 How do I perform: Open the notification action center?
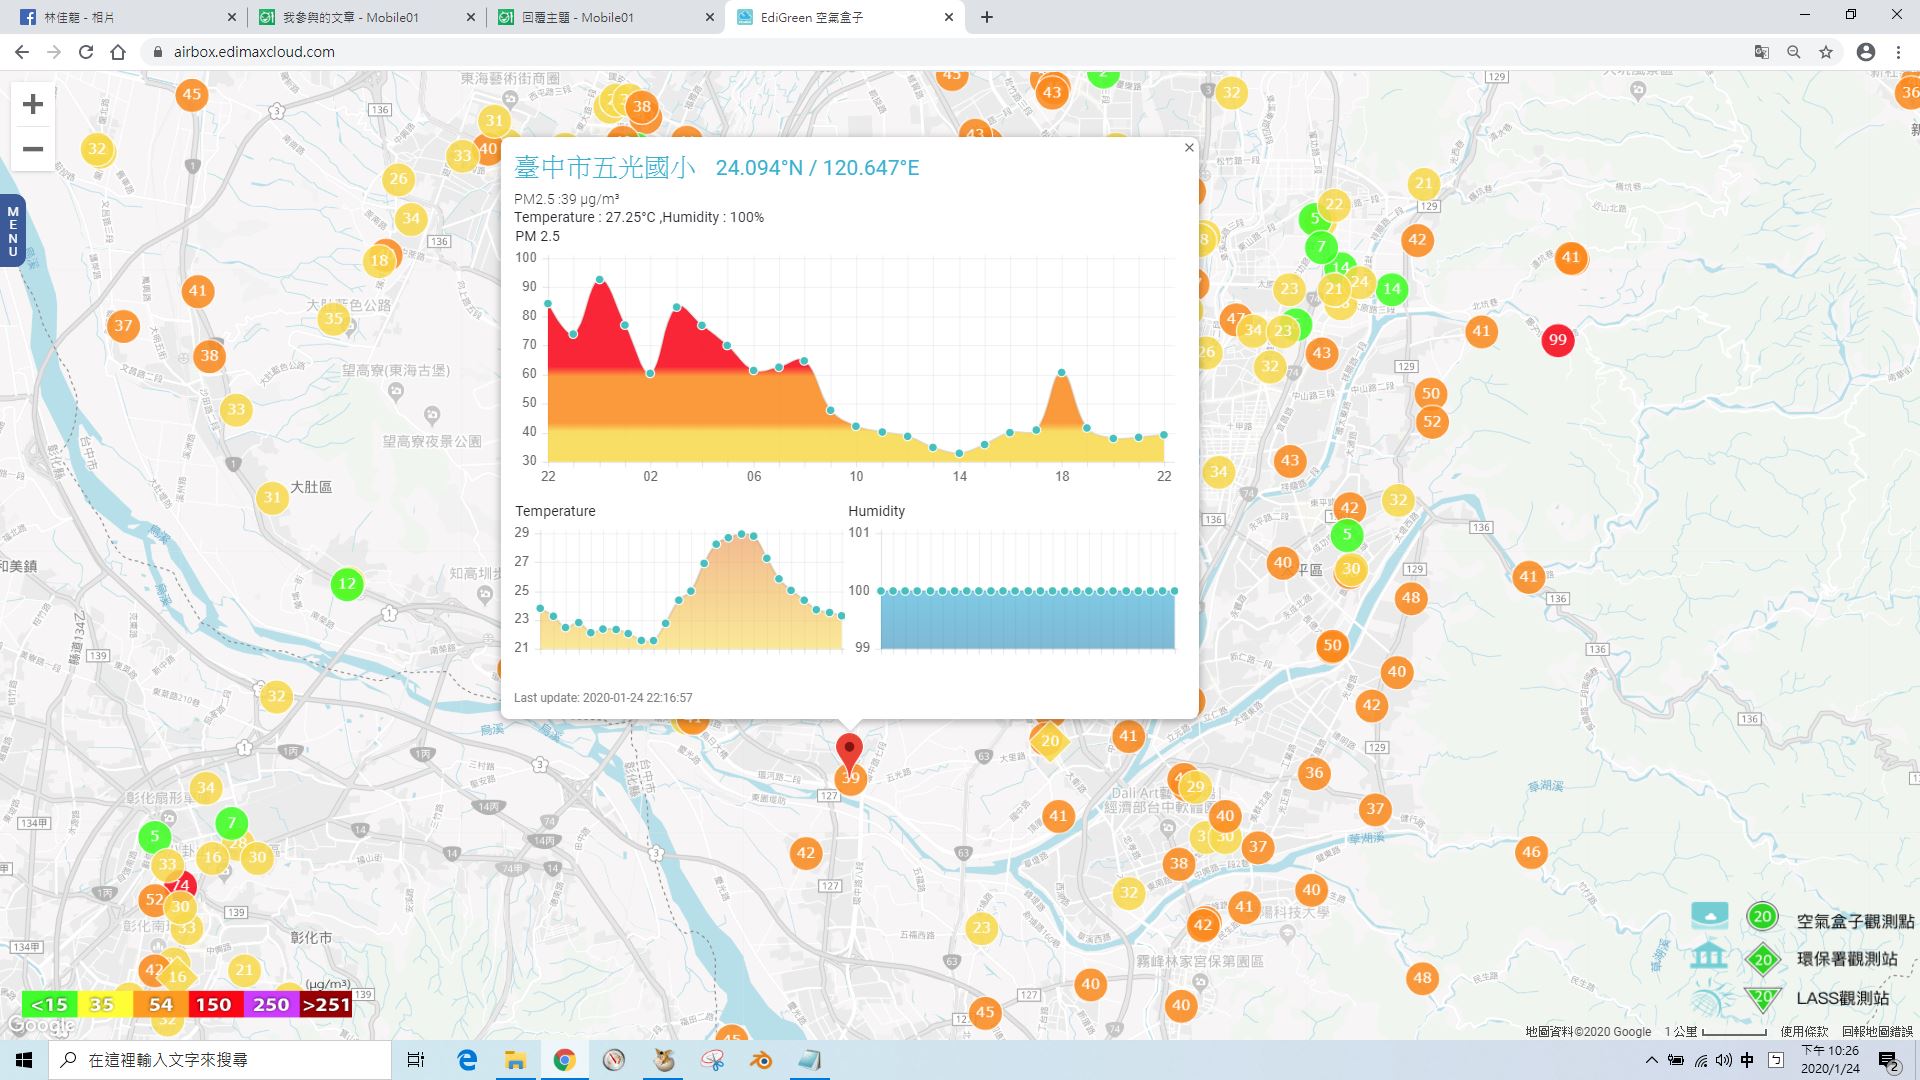point(1889,1061)
